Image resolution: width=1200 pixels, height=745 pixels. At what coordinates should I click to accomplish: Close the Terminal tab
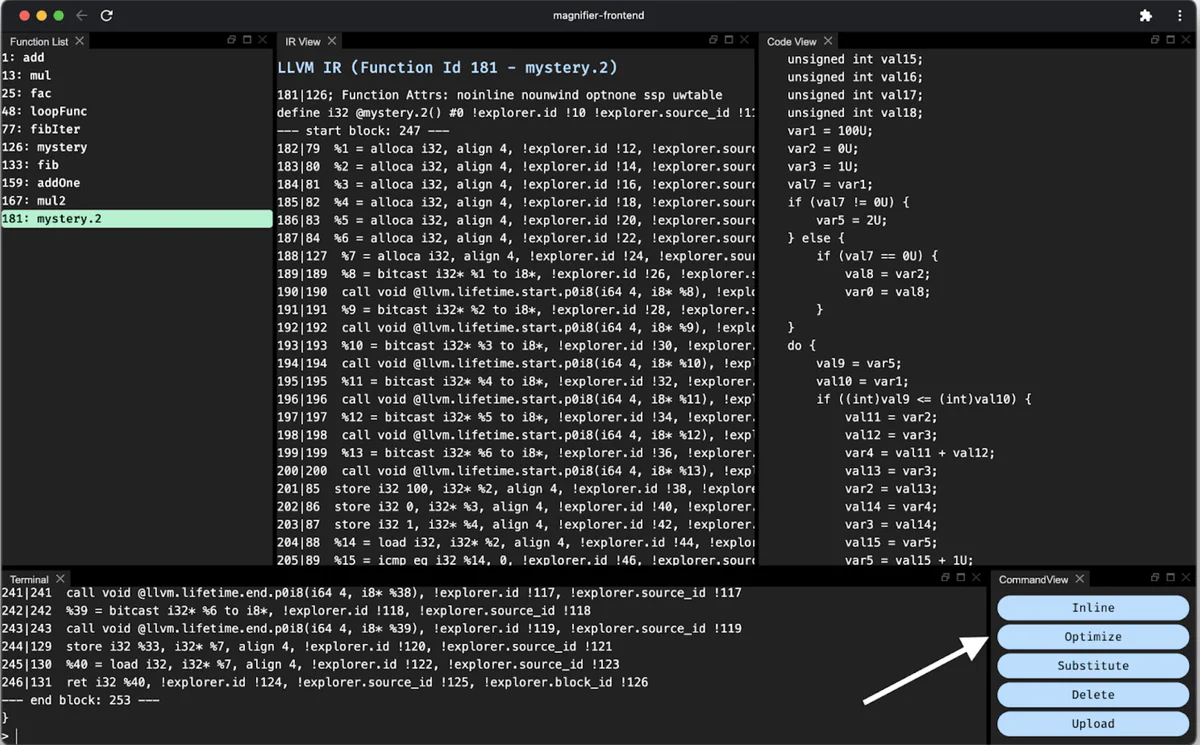click(x=60, y=579)
